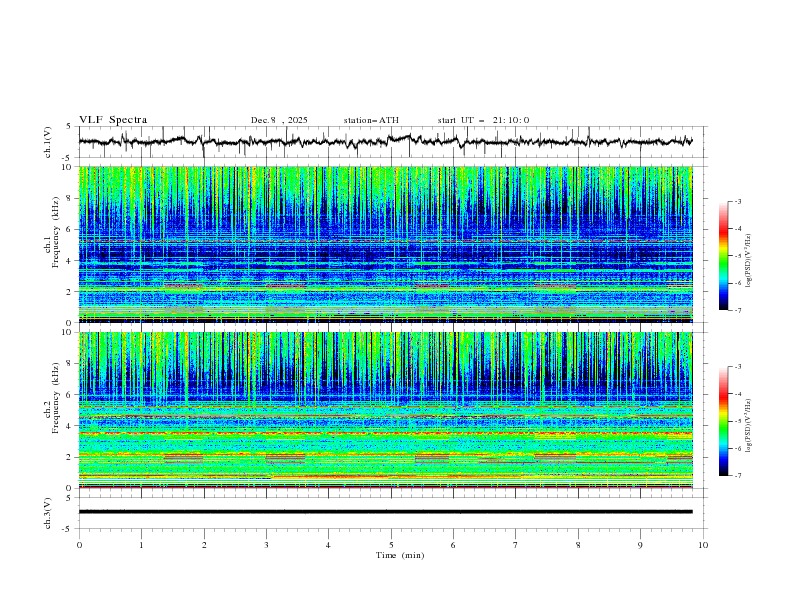Click the time axis tick label "1"

click(x=141, y=545)
